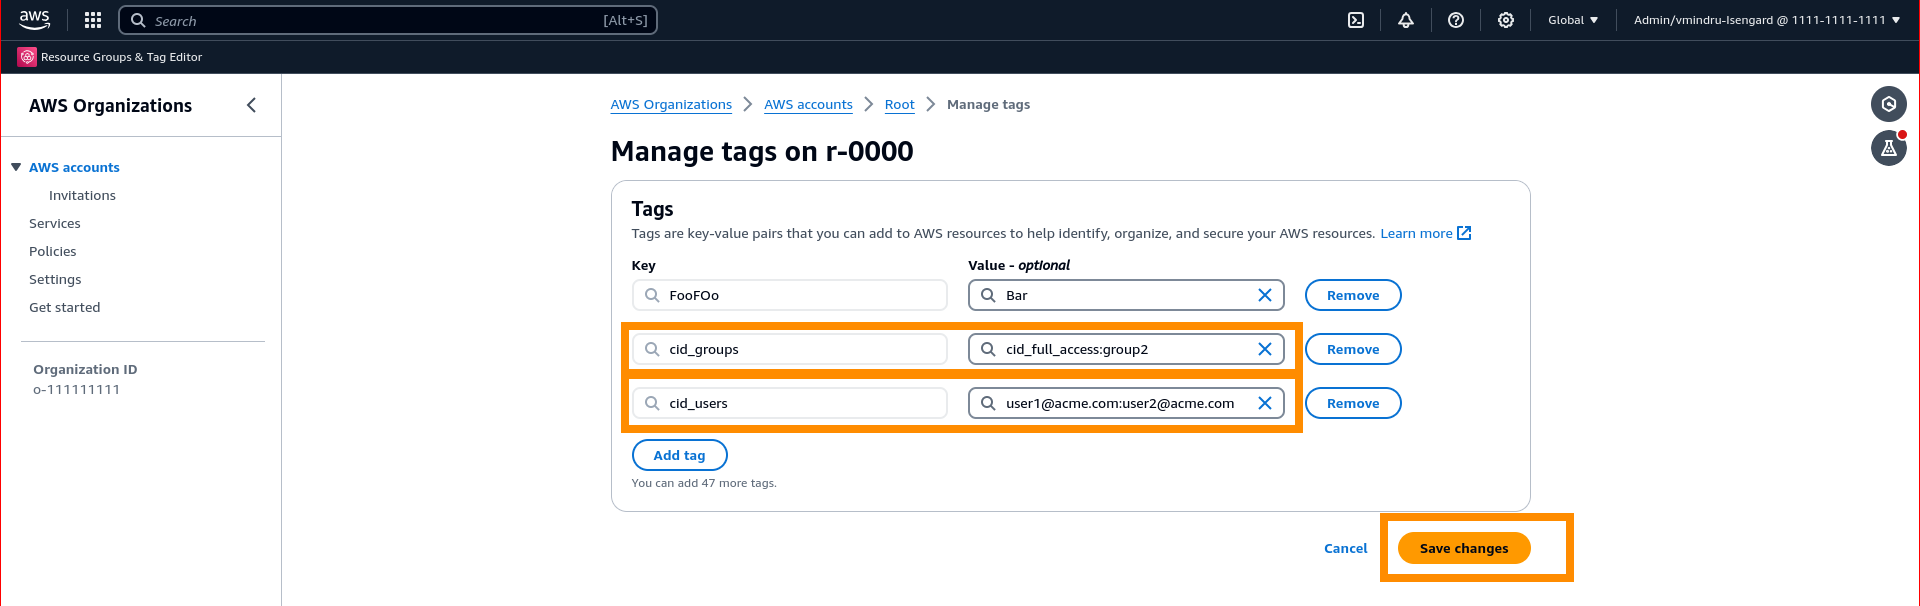Click the Manage tags breadcrumb text

(988, 104)
